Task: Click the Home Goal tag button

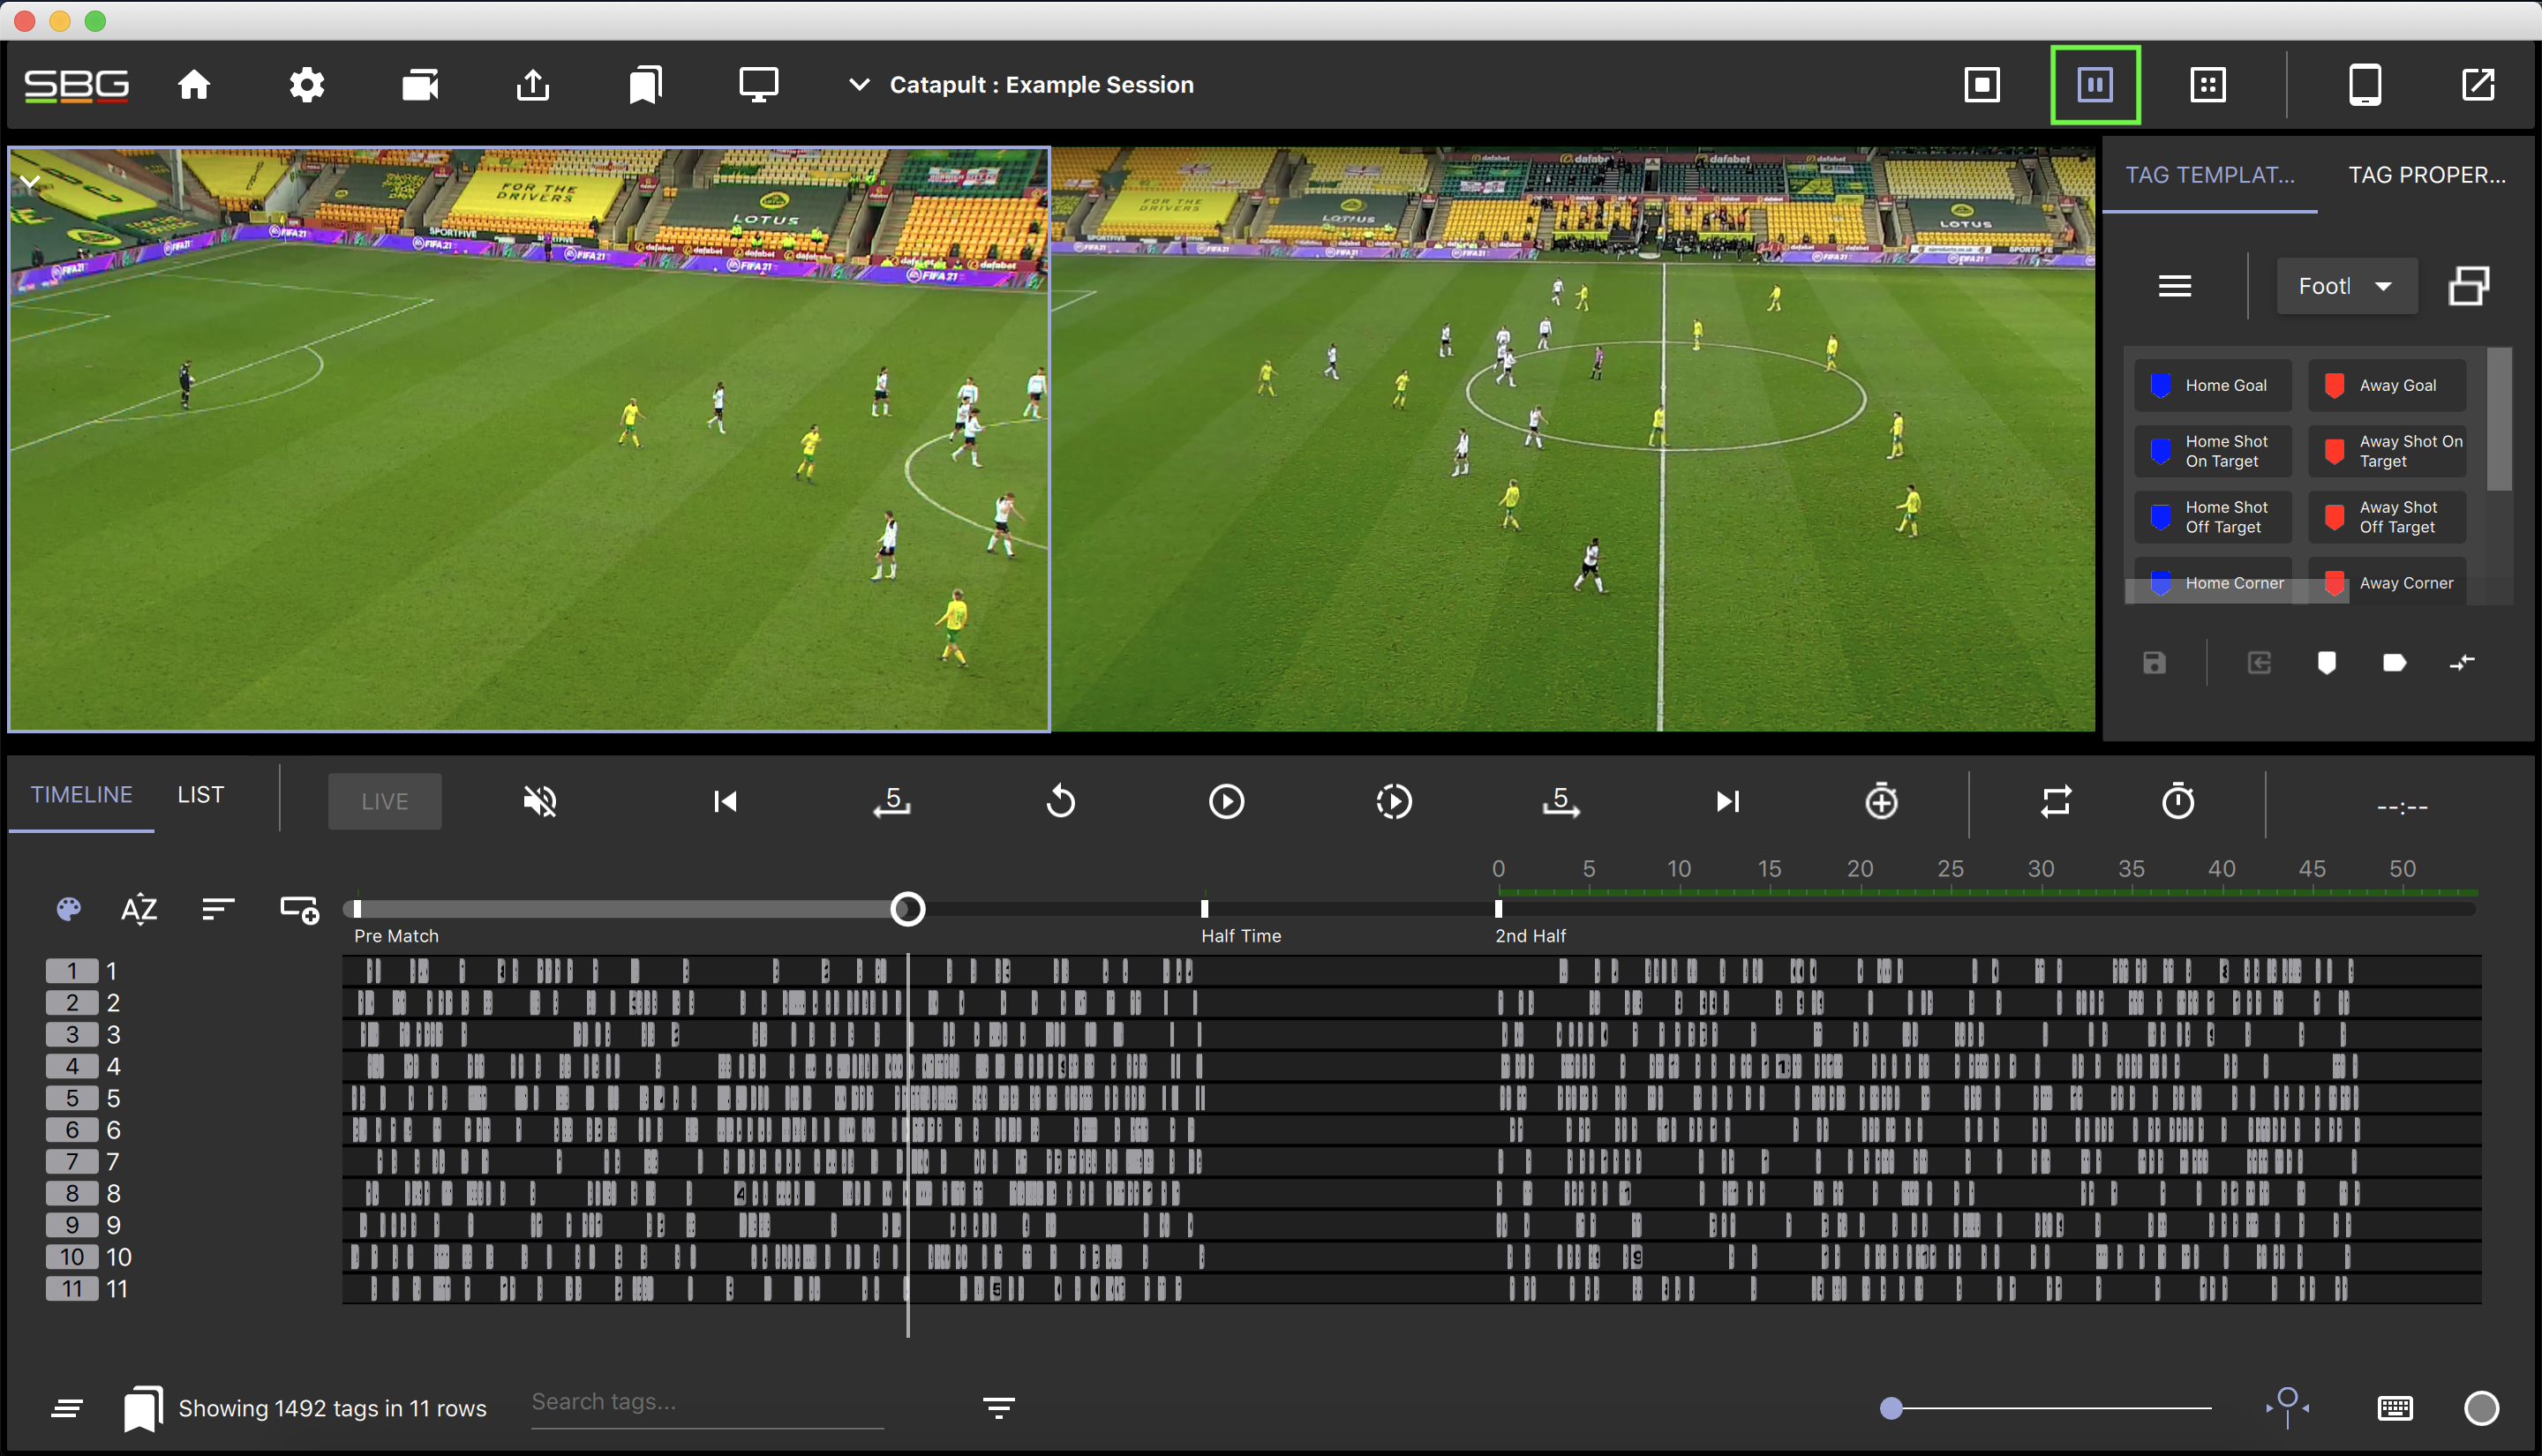Action: pyautogui.click(x=2212, y=386)
